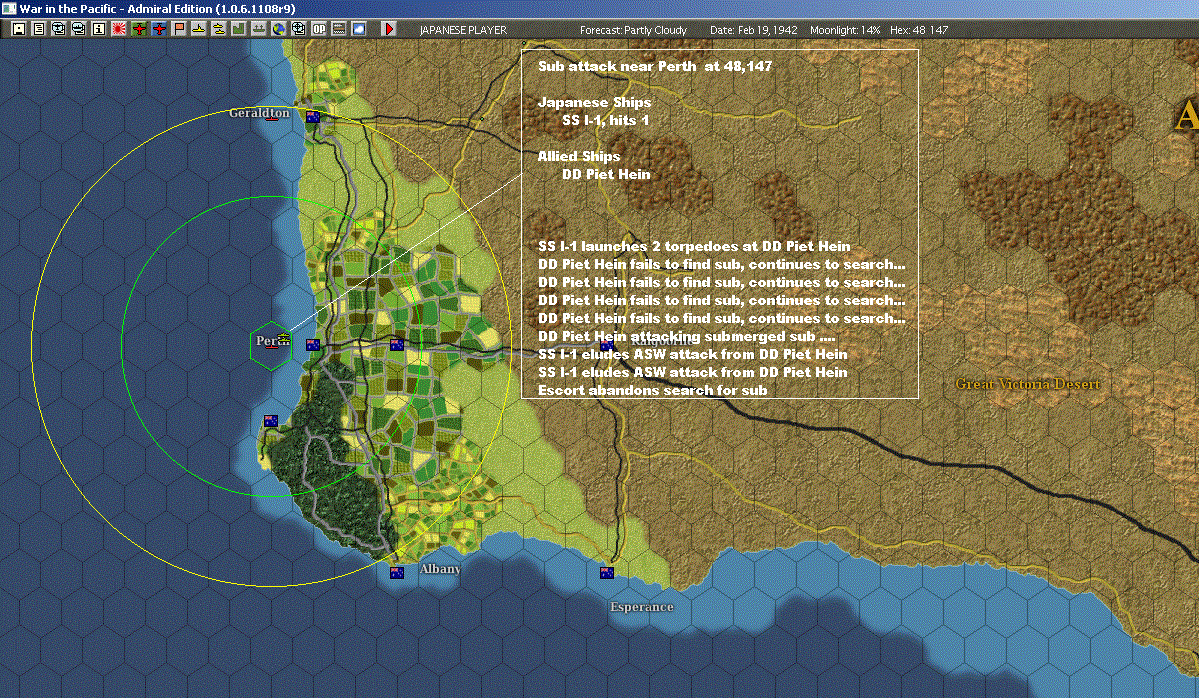Click the Australian flag base at Albany
The height and width of the screenshot is (698, 1199).
[x=397, y=573]
